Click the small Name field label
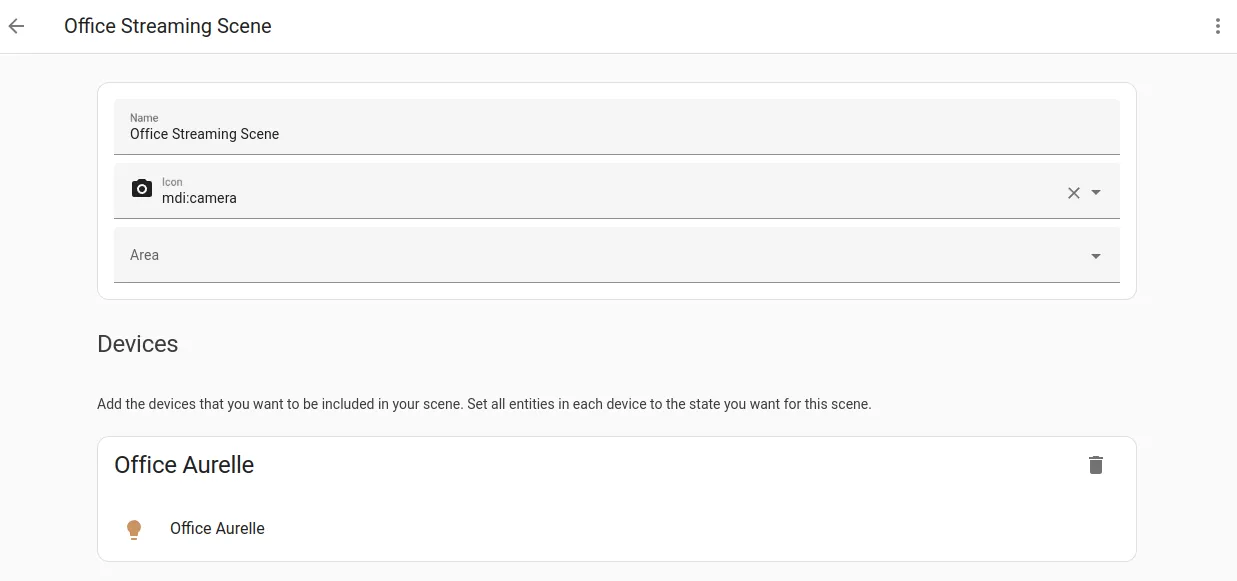This screenshot has width=1237, height=581. [144, 118]
